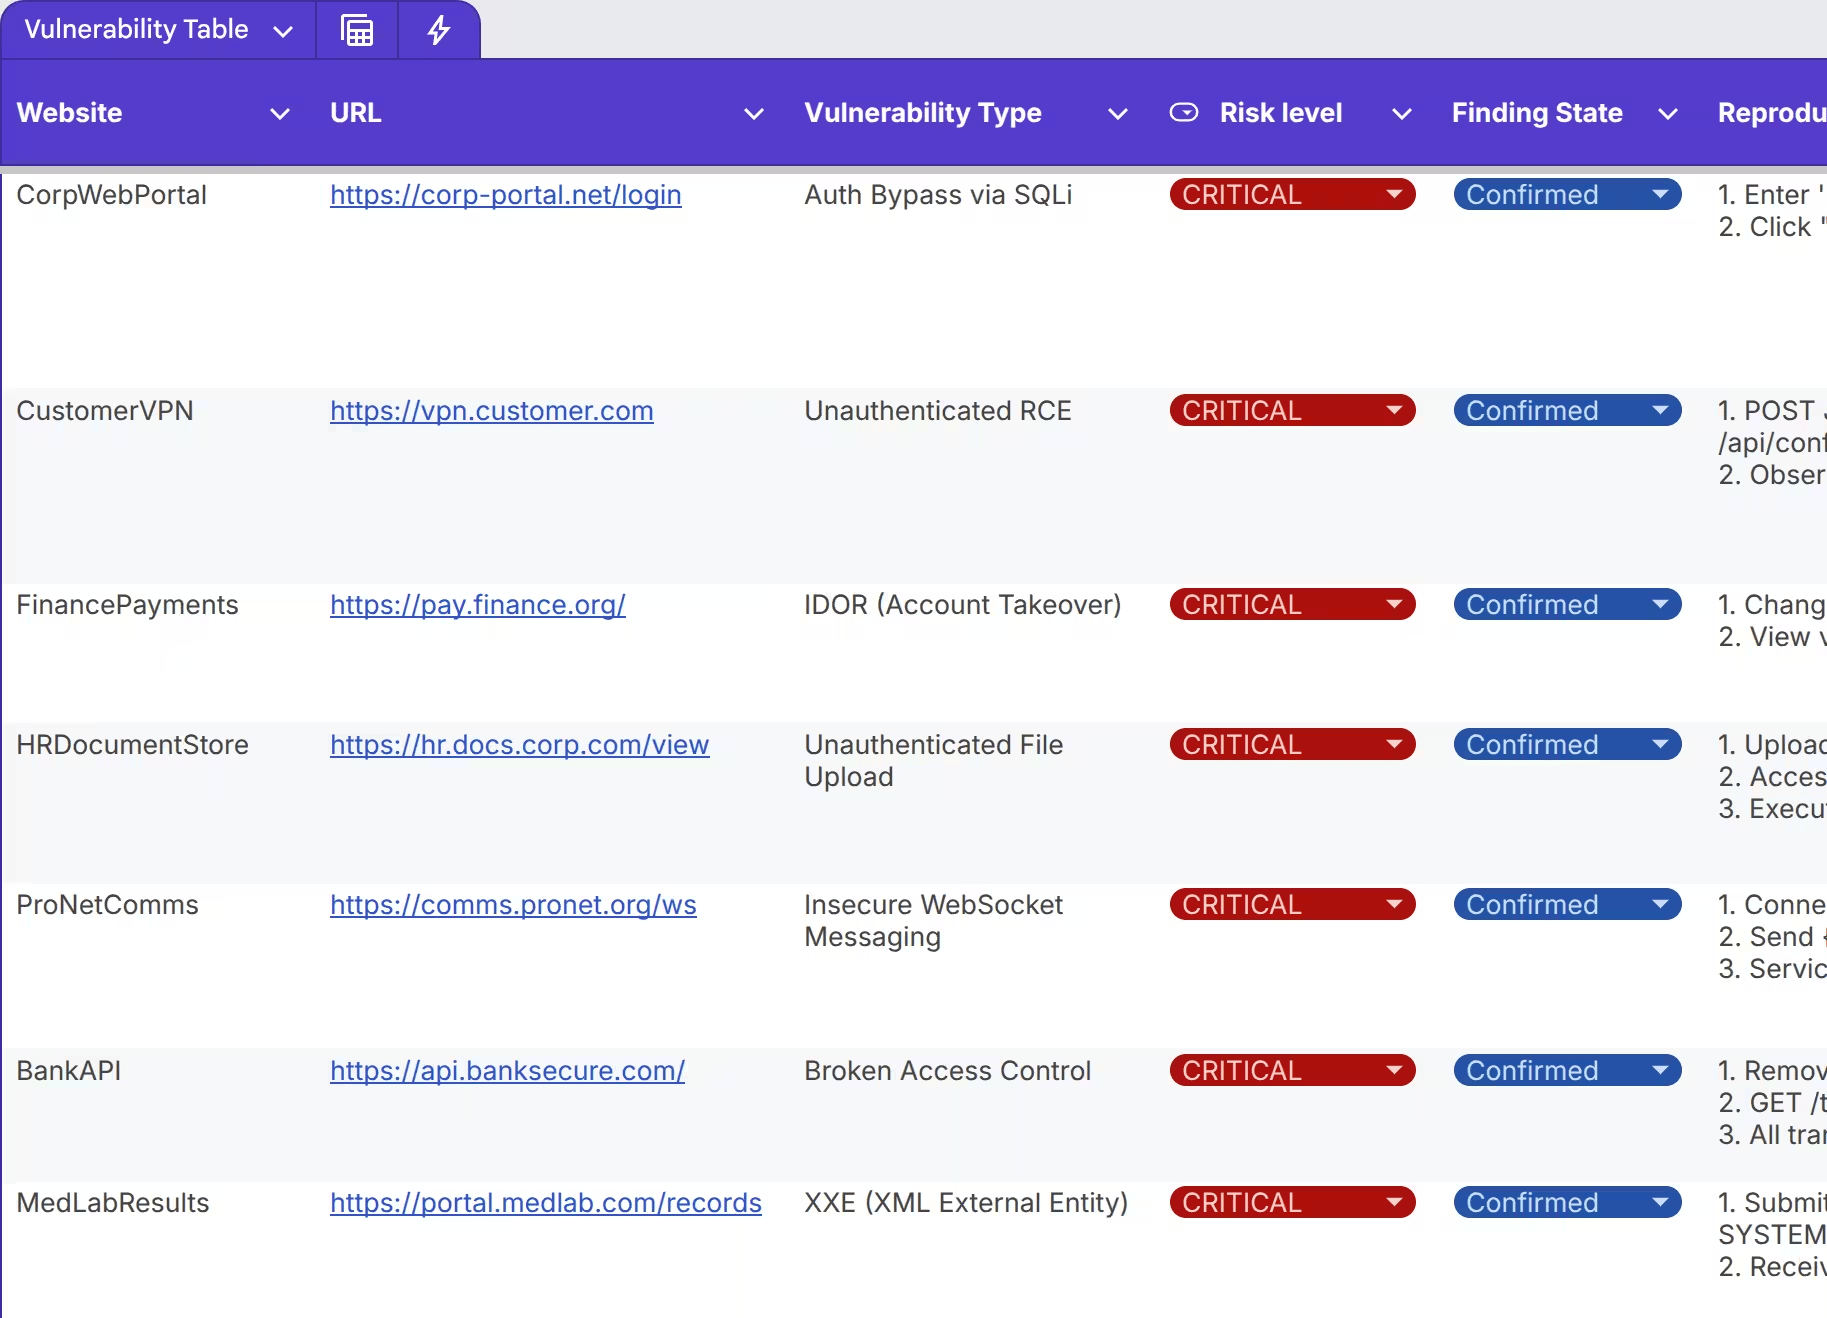The image size is (1827, 1318).
Task: Open the pay.finance.org link
Action: point(478,605)
